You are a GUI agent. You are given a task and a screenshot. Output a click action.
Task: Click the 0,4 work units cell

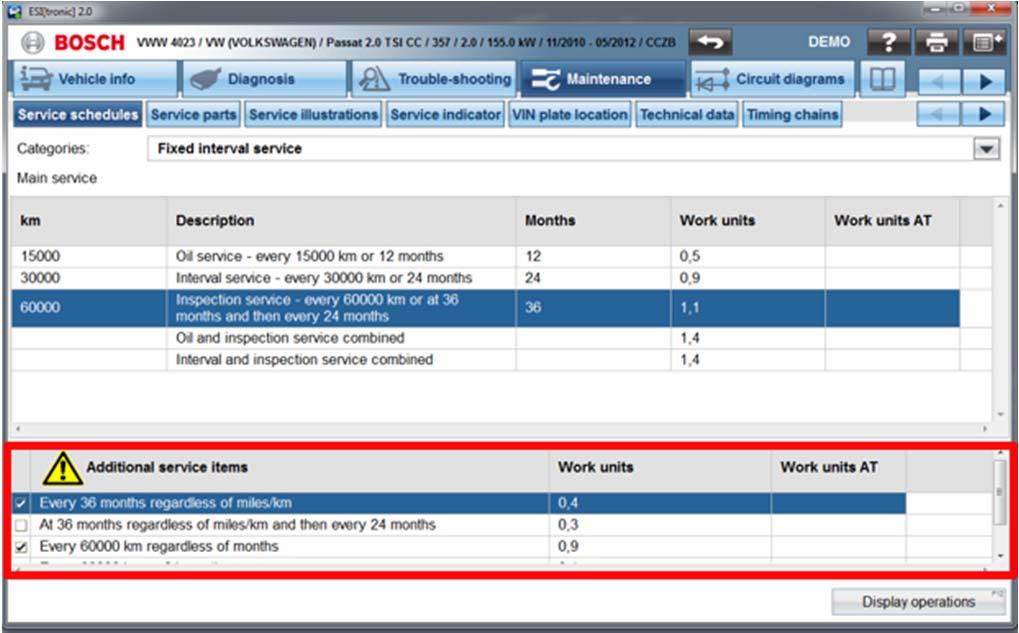coord(660,503)
